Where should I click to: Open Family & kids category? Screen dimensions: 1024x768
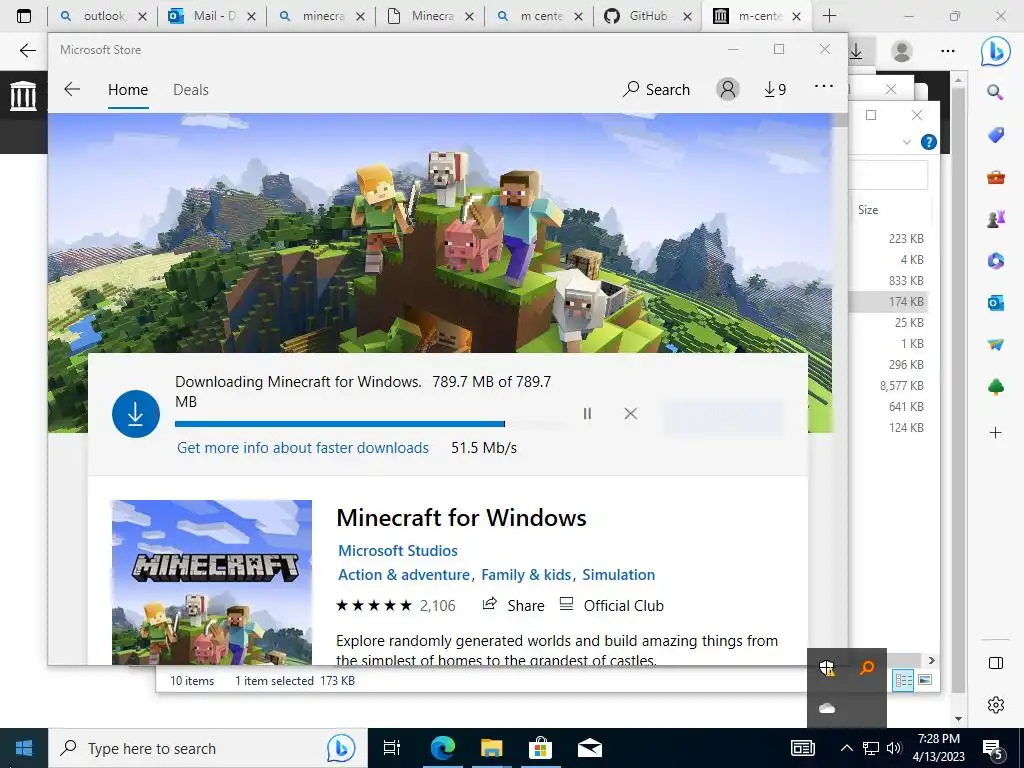coord(526,575)
